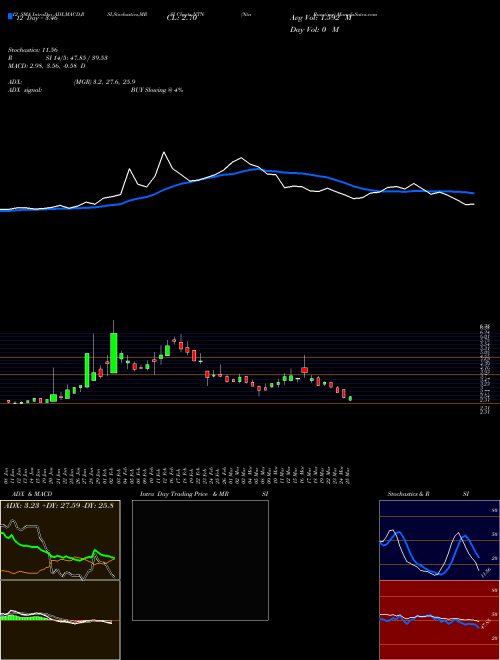Click the peak of the white price line
The image size is (500, 660).
(x=164, y=152)
